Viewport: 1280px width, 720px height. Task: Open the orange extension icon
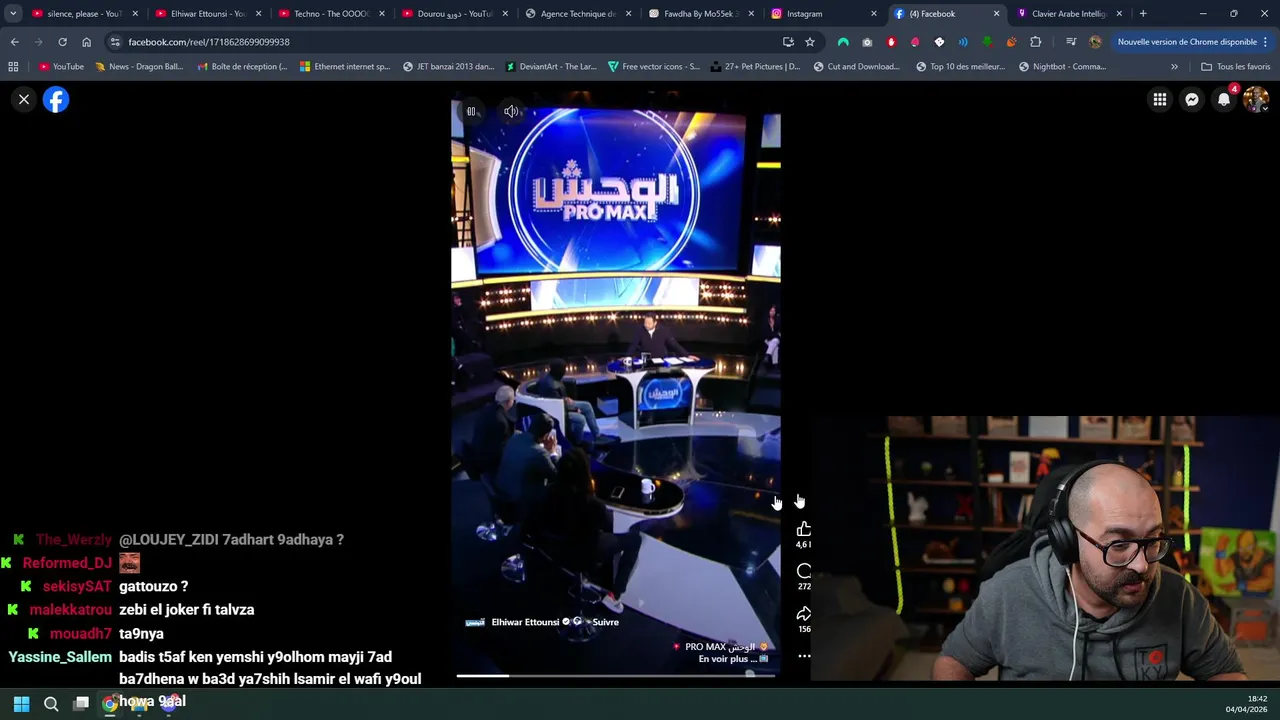click(x=1011, y=42)
